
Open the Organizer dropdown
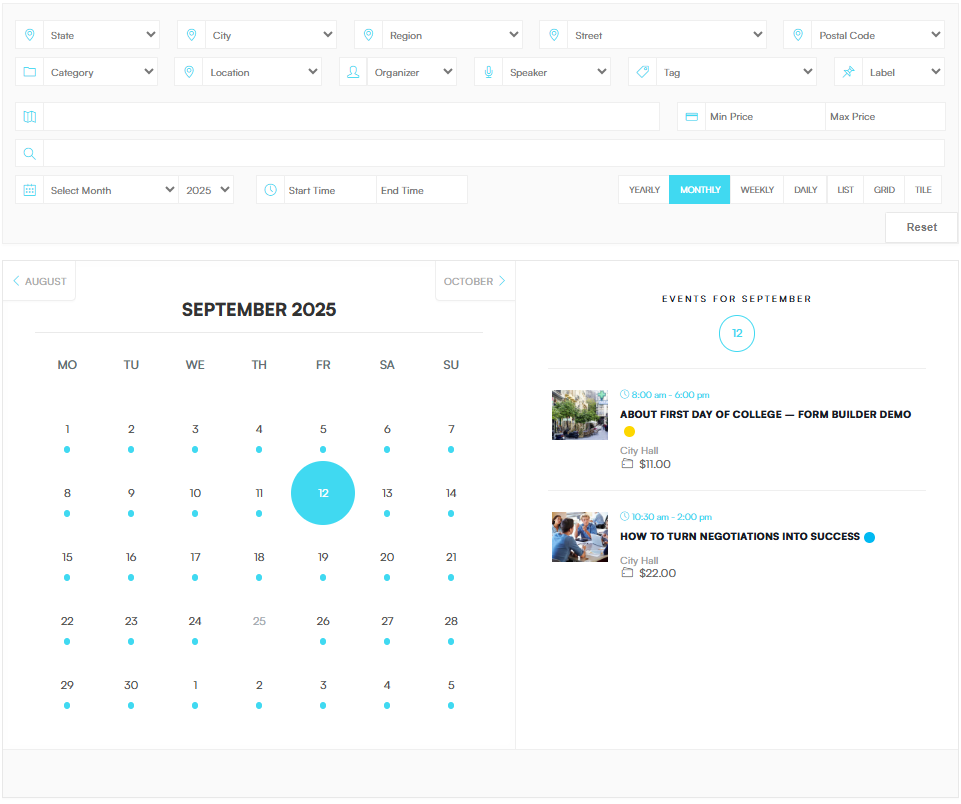coord(411,72)
